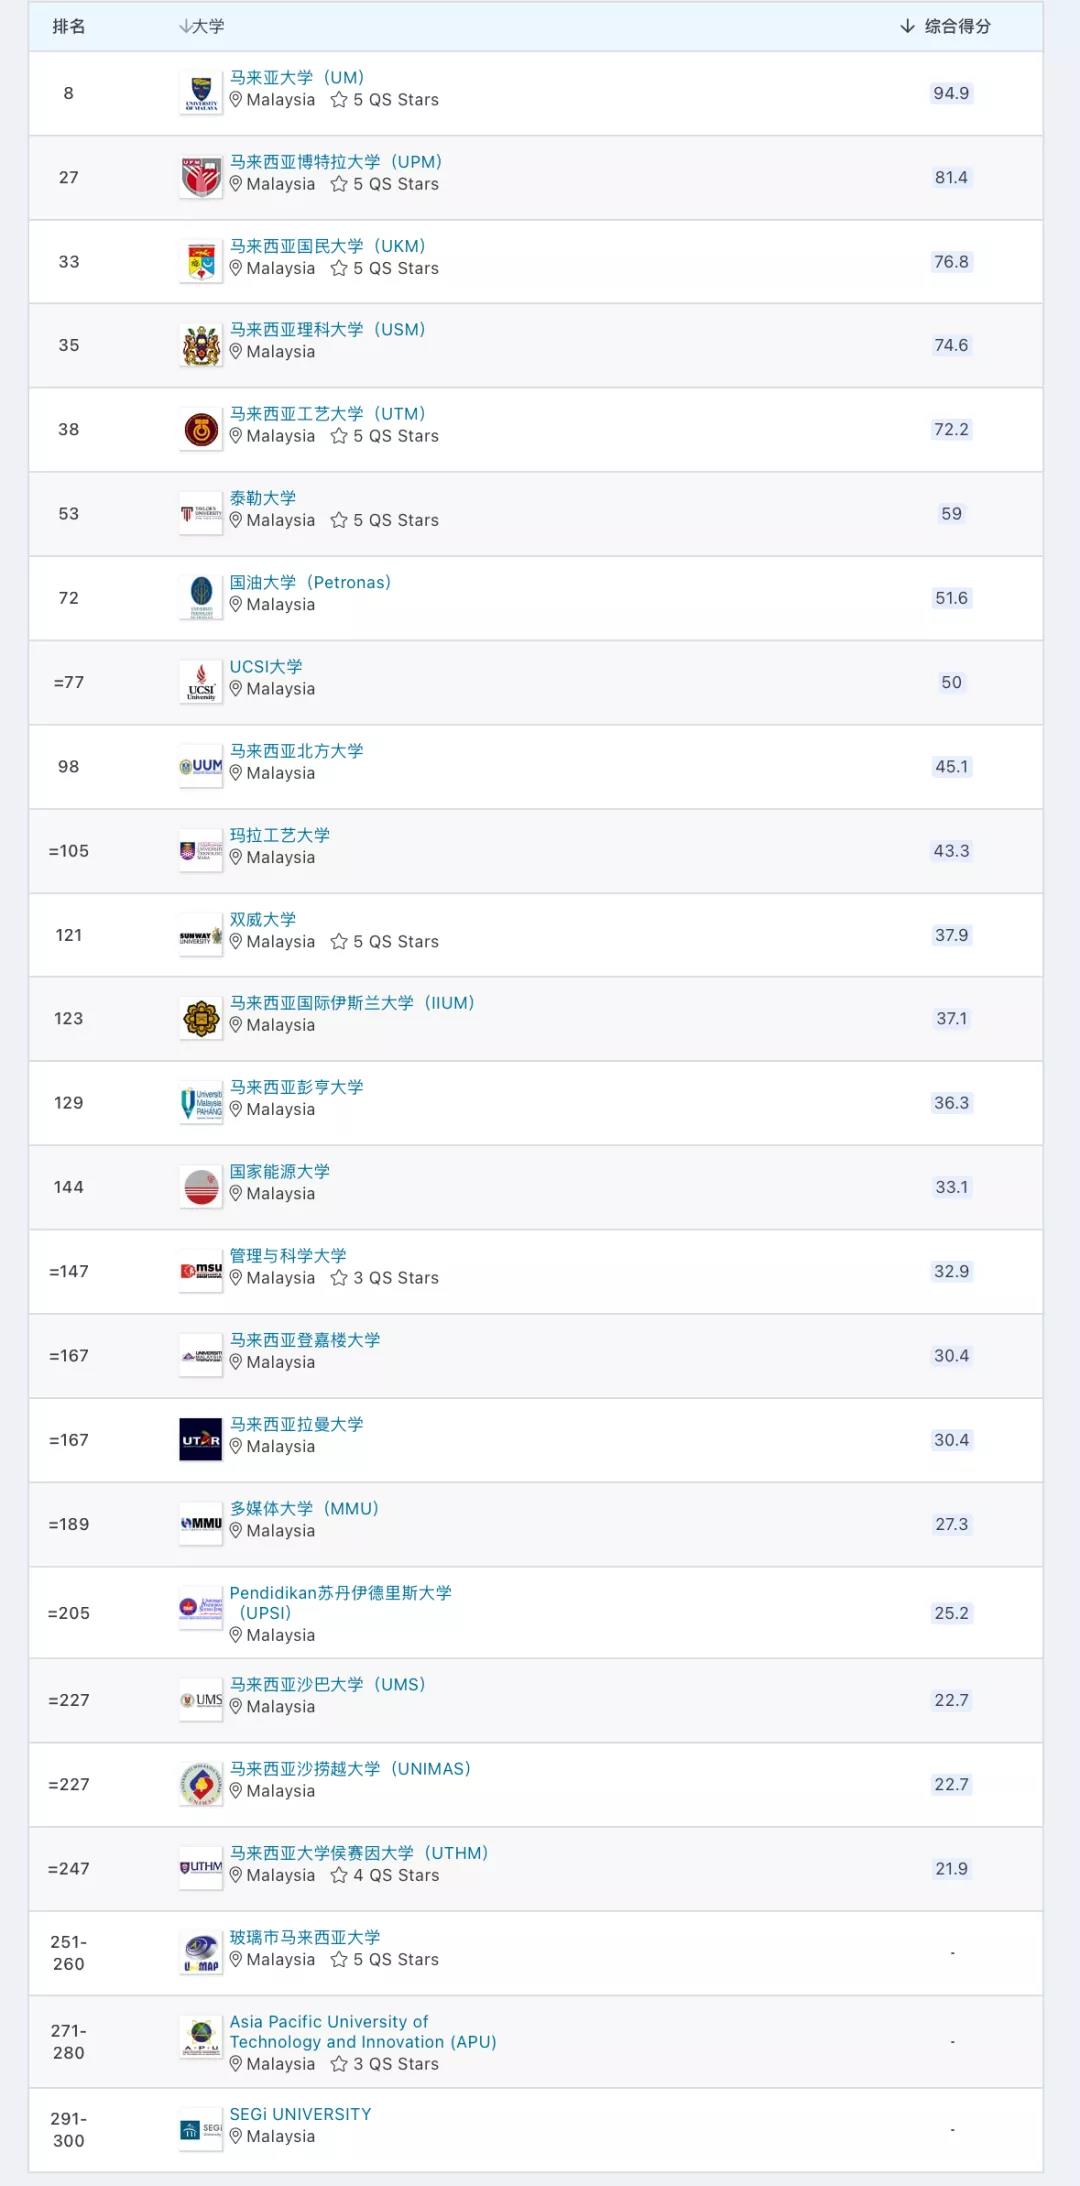Viewport: 1080px width, 2186px height.
Task: Open Asia Pacific University (APU) link
Action: click(362, 2032)
